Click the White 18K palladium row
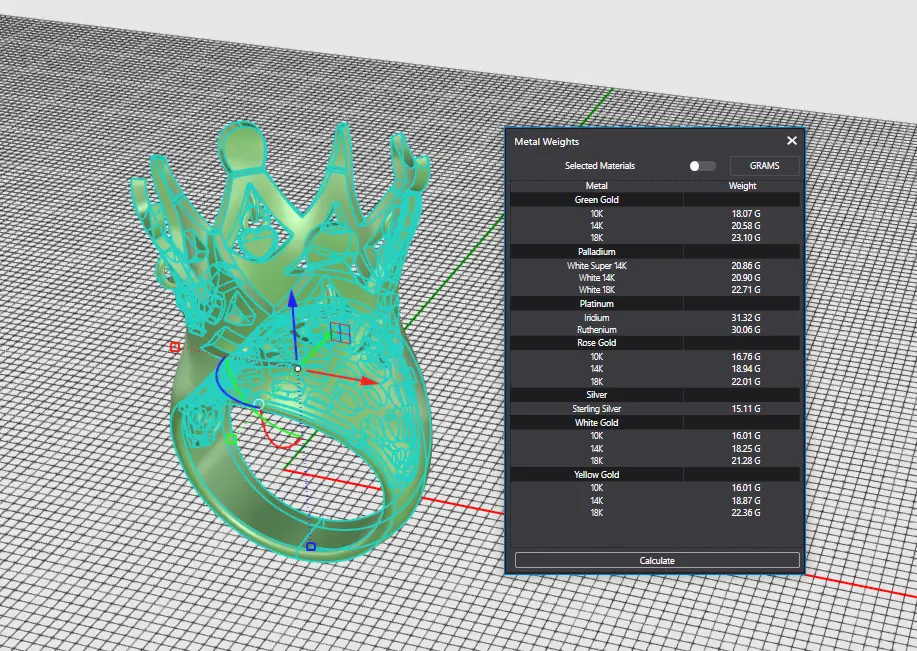Viewport: 917px width, 651px height. pos(655,290)
